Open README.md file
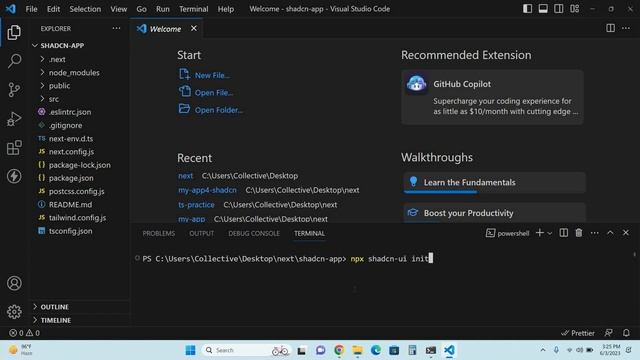This screenshot has height=360, width=640. click(80, 204)
